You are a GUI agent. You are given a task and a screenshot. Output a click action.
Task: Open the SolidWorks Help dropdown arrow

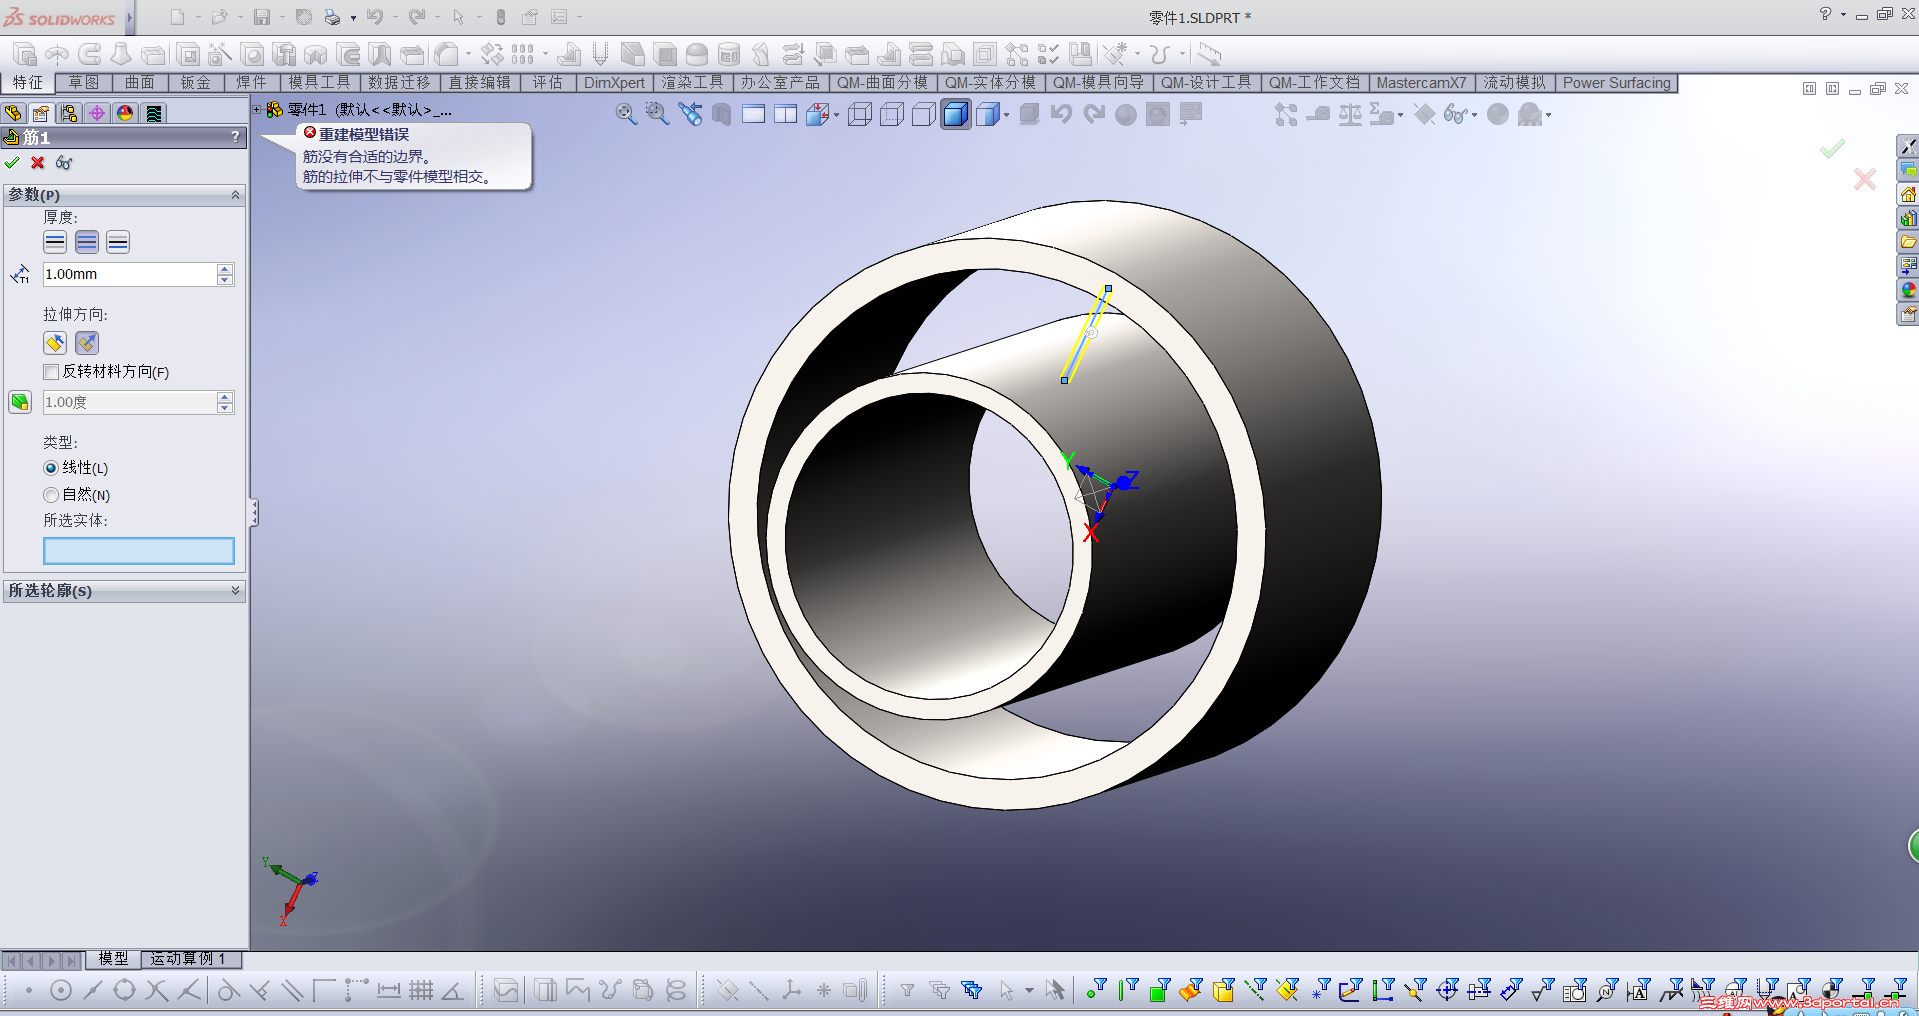1843,14
